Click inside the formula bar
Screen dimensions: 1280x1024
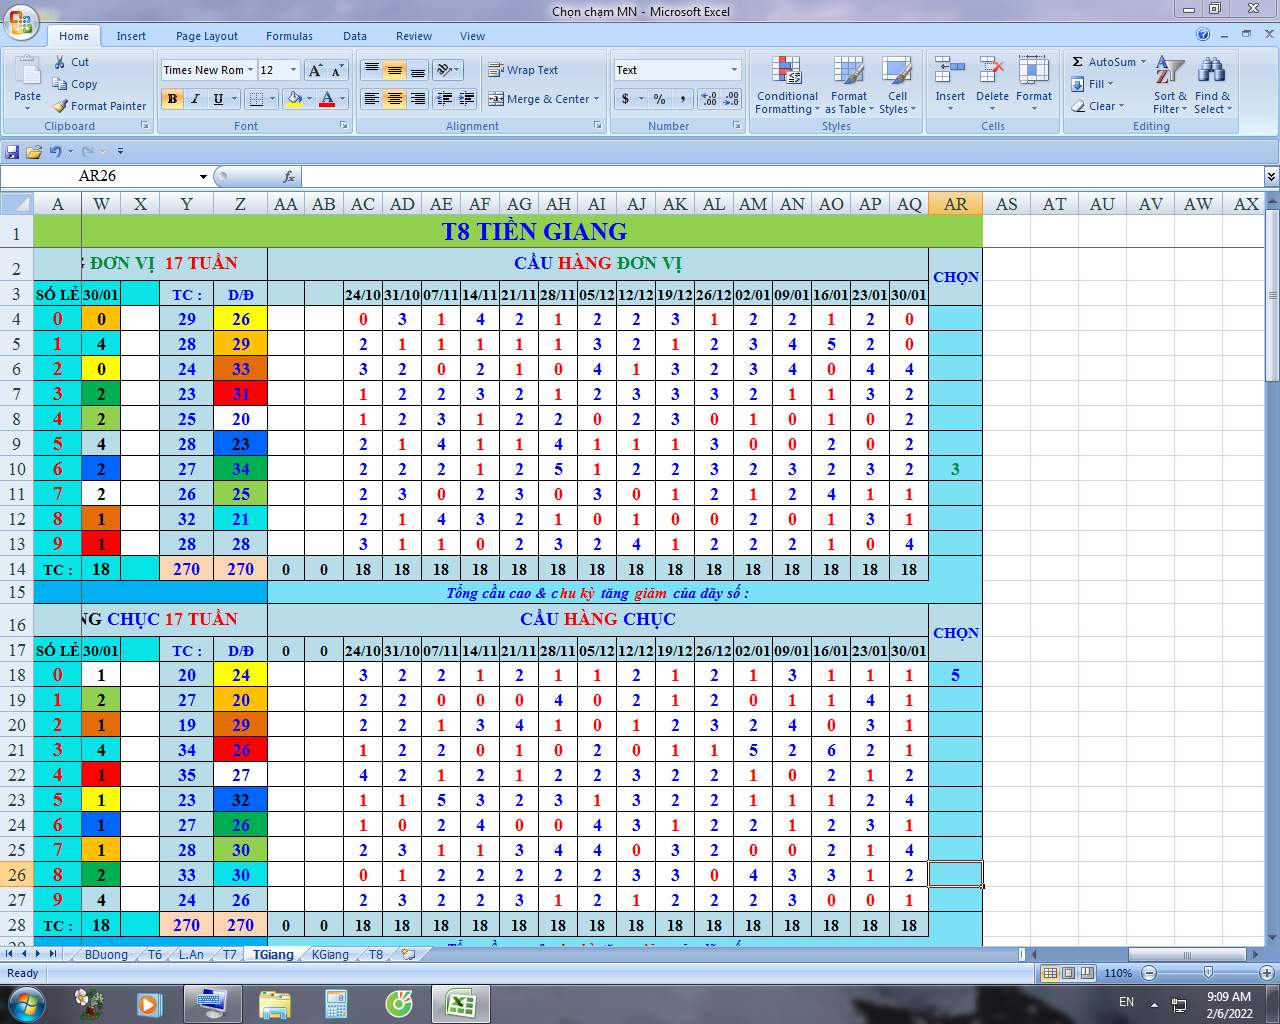click(x=780, y=177)
